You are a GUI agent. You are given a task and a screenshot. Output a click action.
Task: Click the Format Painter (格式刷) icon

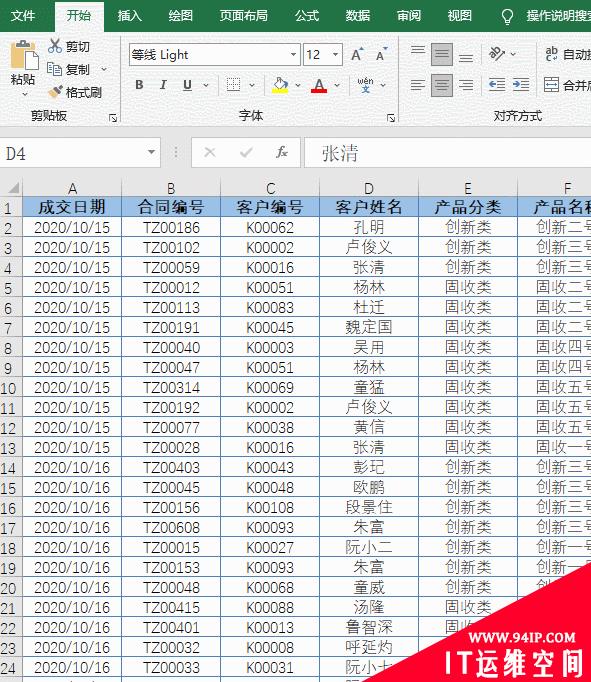(x=55, y=92)
